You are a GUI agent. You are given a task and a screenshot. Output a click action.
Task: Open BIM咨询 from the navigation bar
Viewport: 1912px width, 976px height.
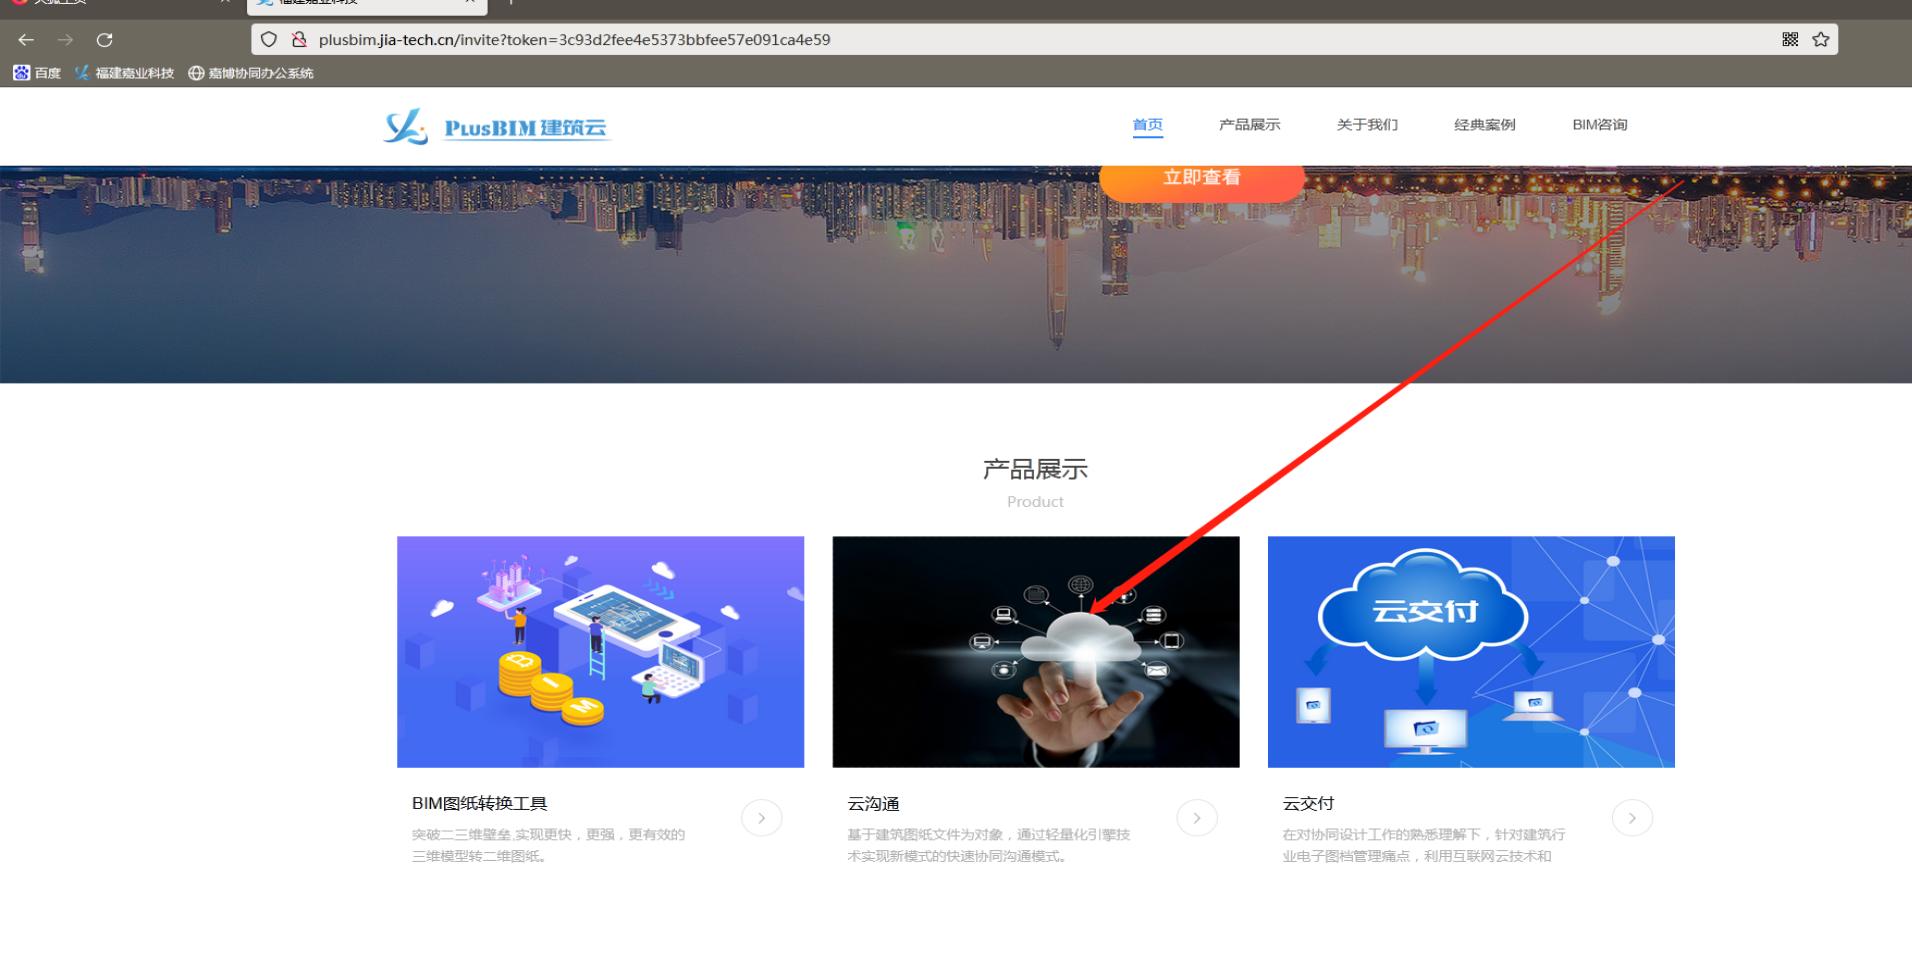(x=1599, y=125)
